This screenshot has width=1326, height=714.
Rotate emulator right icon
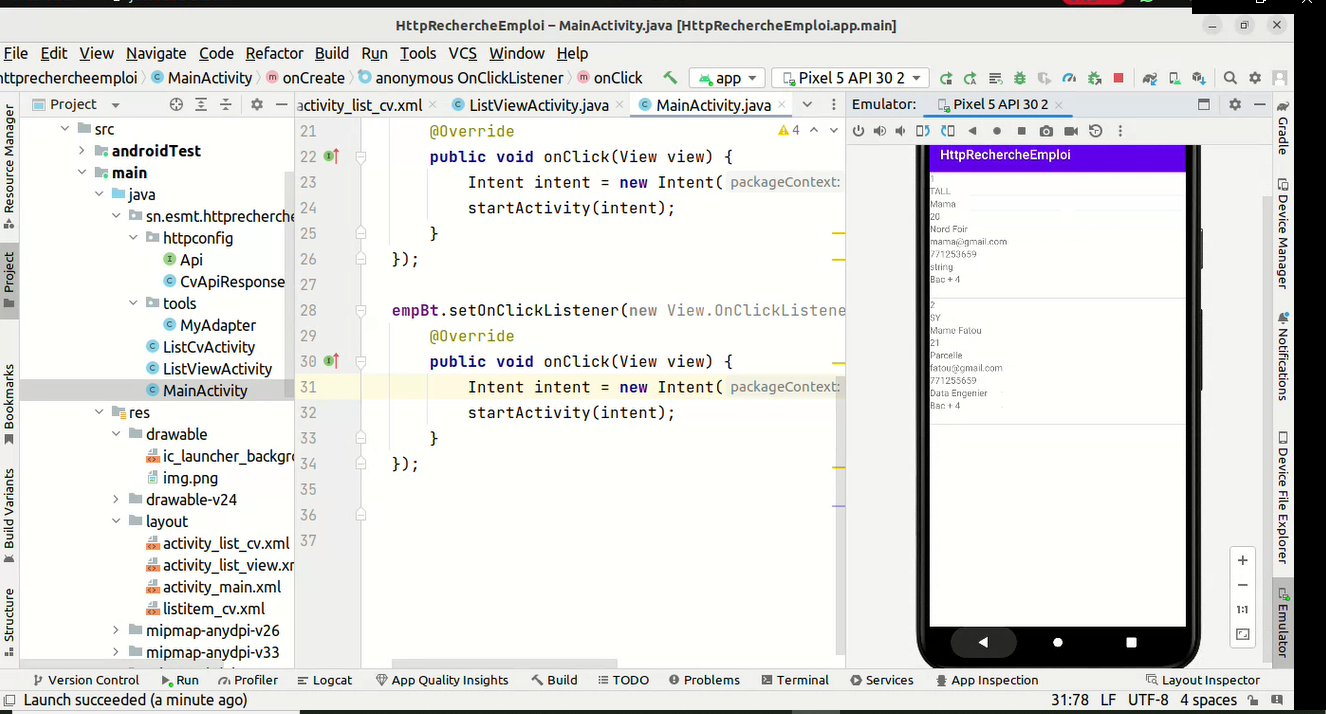[x=947, y=131]
